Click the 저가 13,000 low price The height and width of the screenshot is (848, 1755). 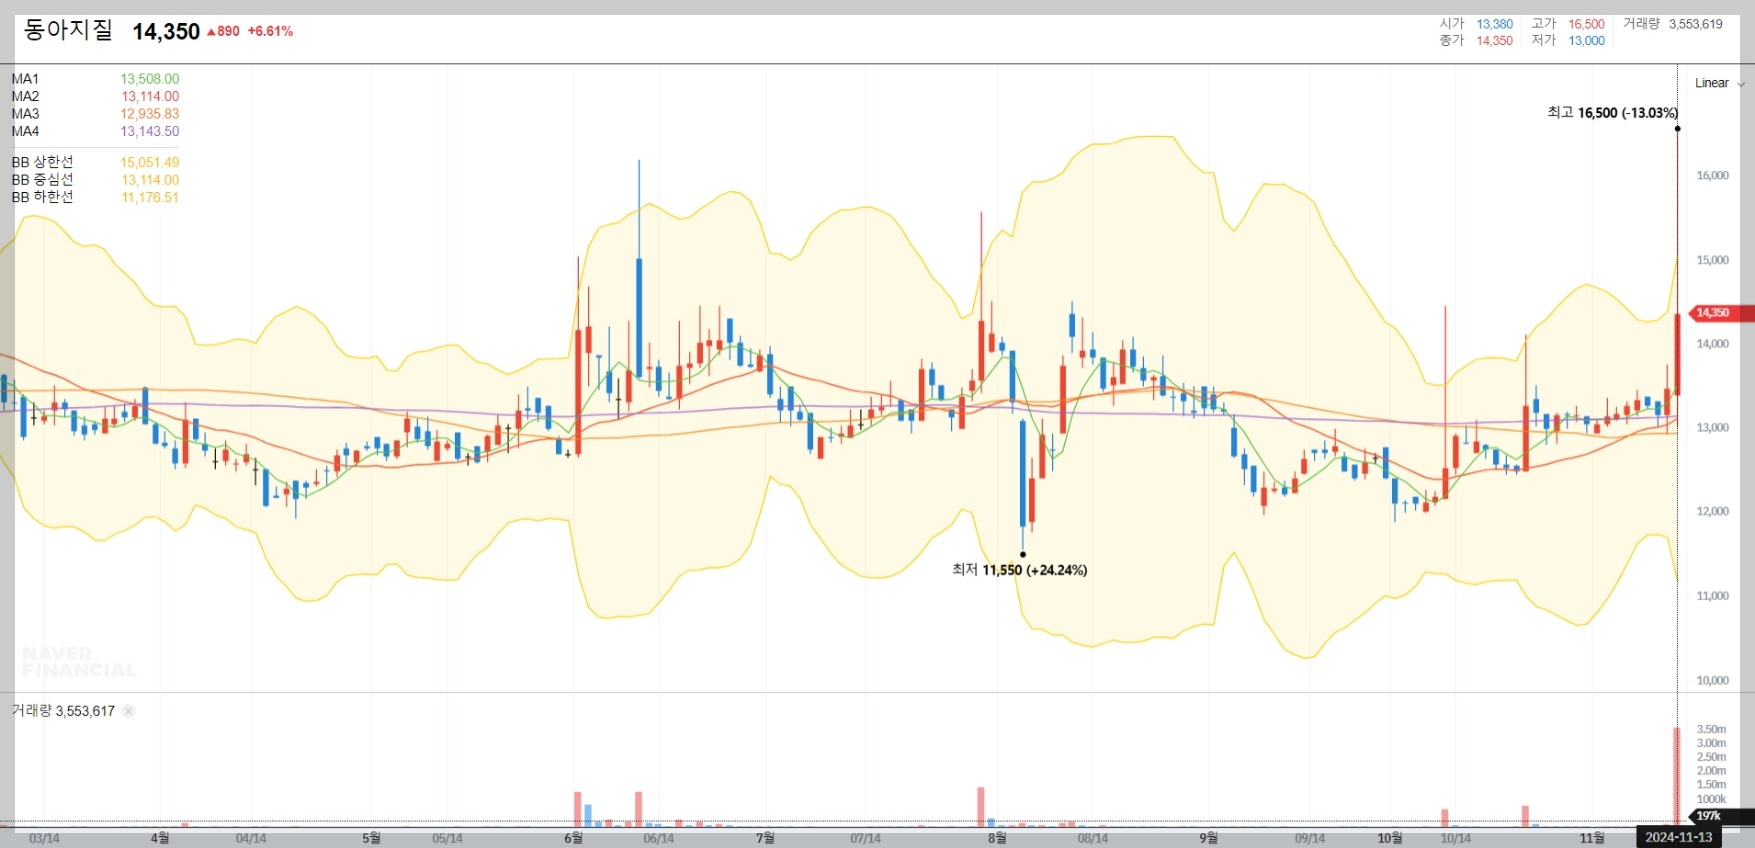pos(1568,41)
